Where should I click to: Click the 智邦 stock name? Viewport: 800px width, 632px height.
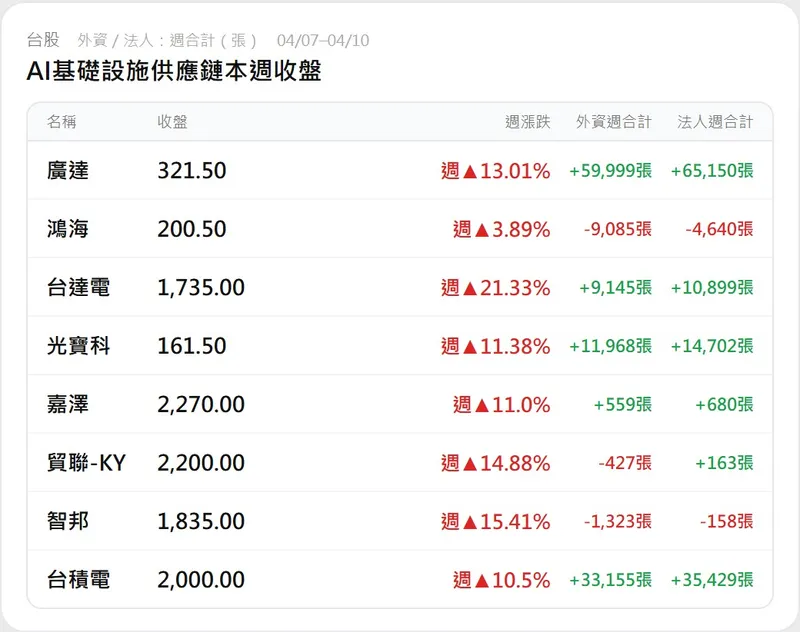coord(68,521)
